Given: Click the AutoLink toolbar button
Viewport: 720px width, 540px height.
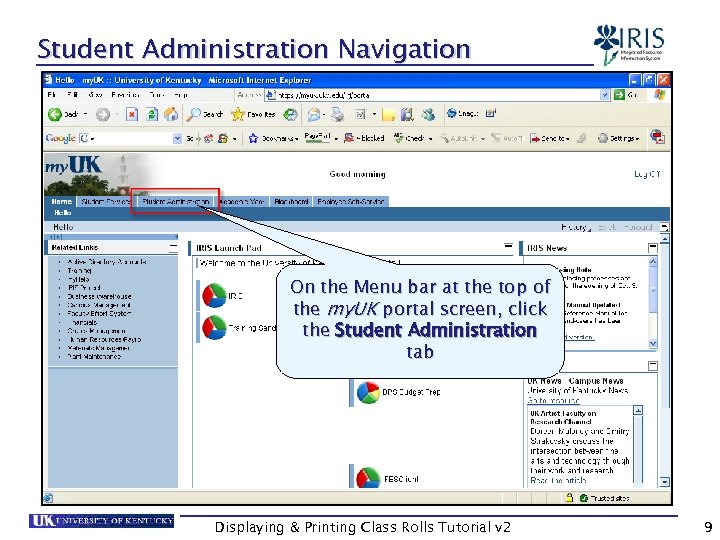Looking at the screenshot, I should (462, 138).
